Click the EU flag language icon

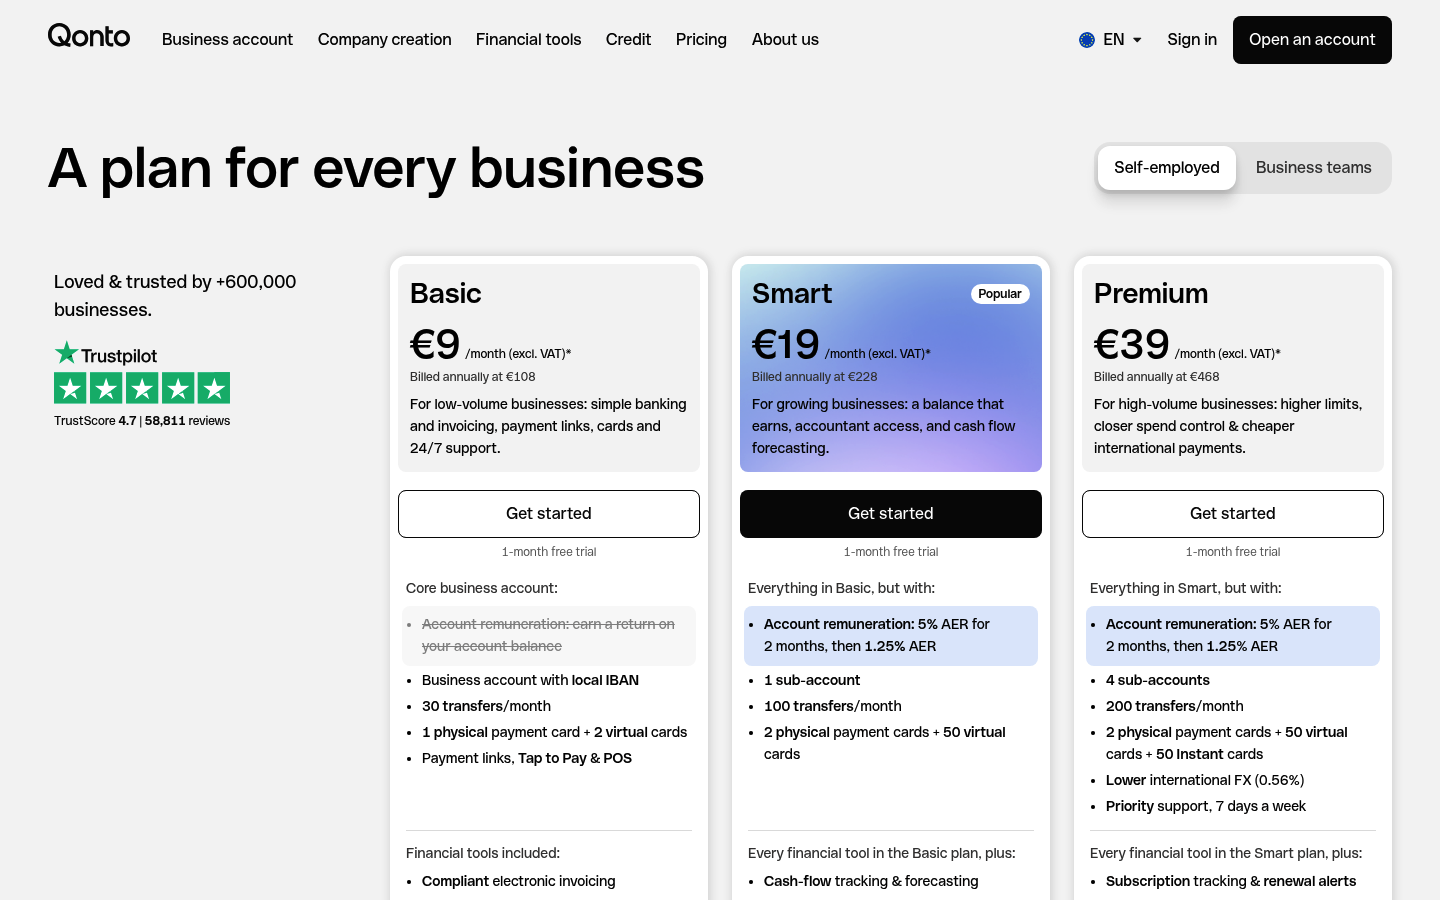pyautogui.click(x=1087, y=40)
